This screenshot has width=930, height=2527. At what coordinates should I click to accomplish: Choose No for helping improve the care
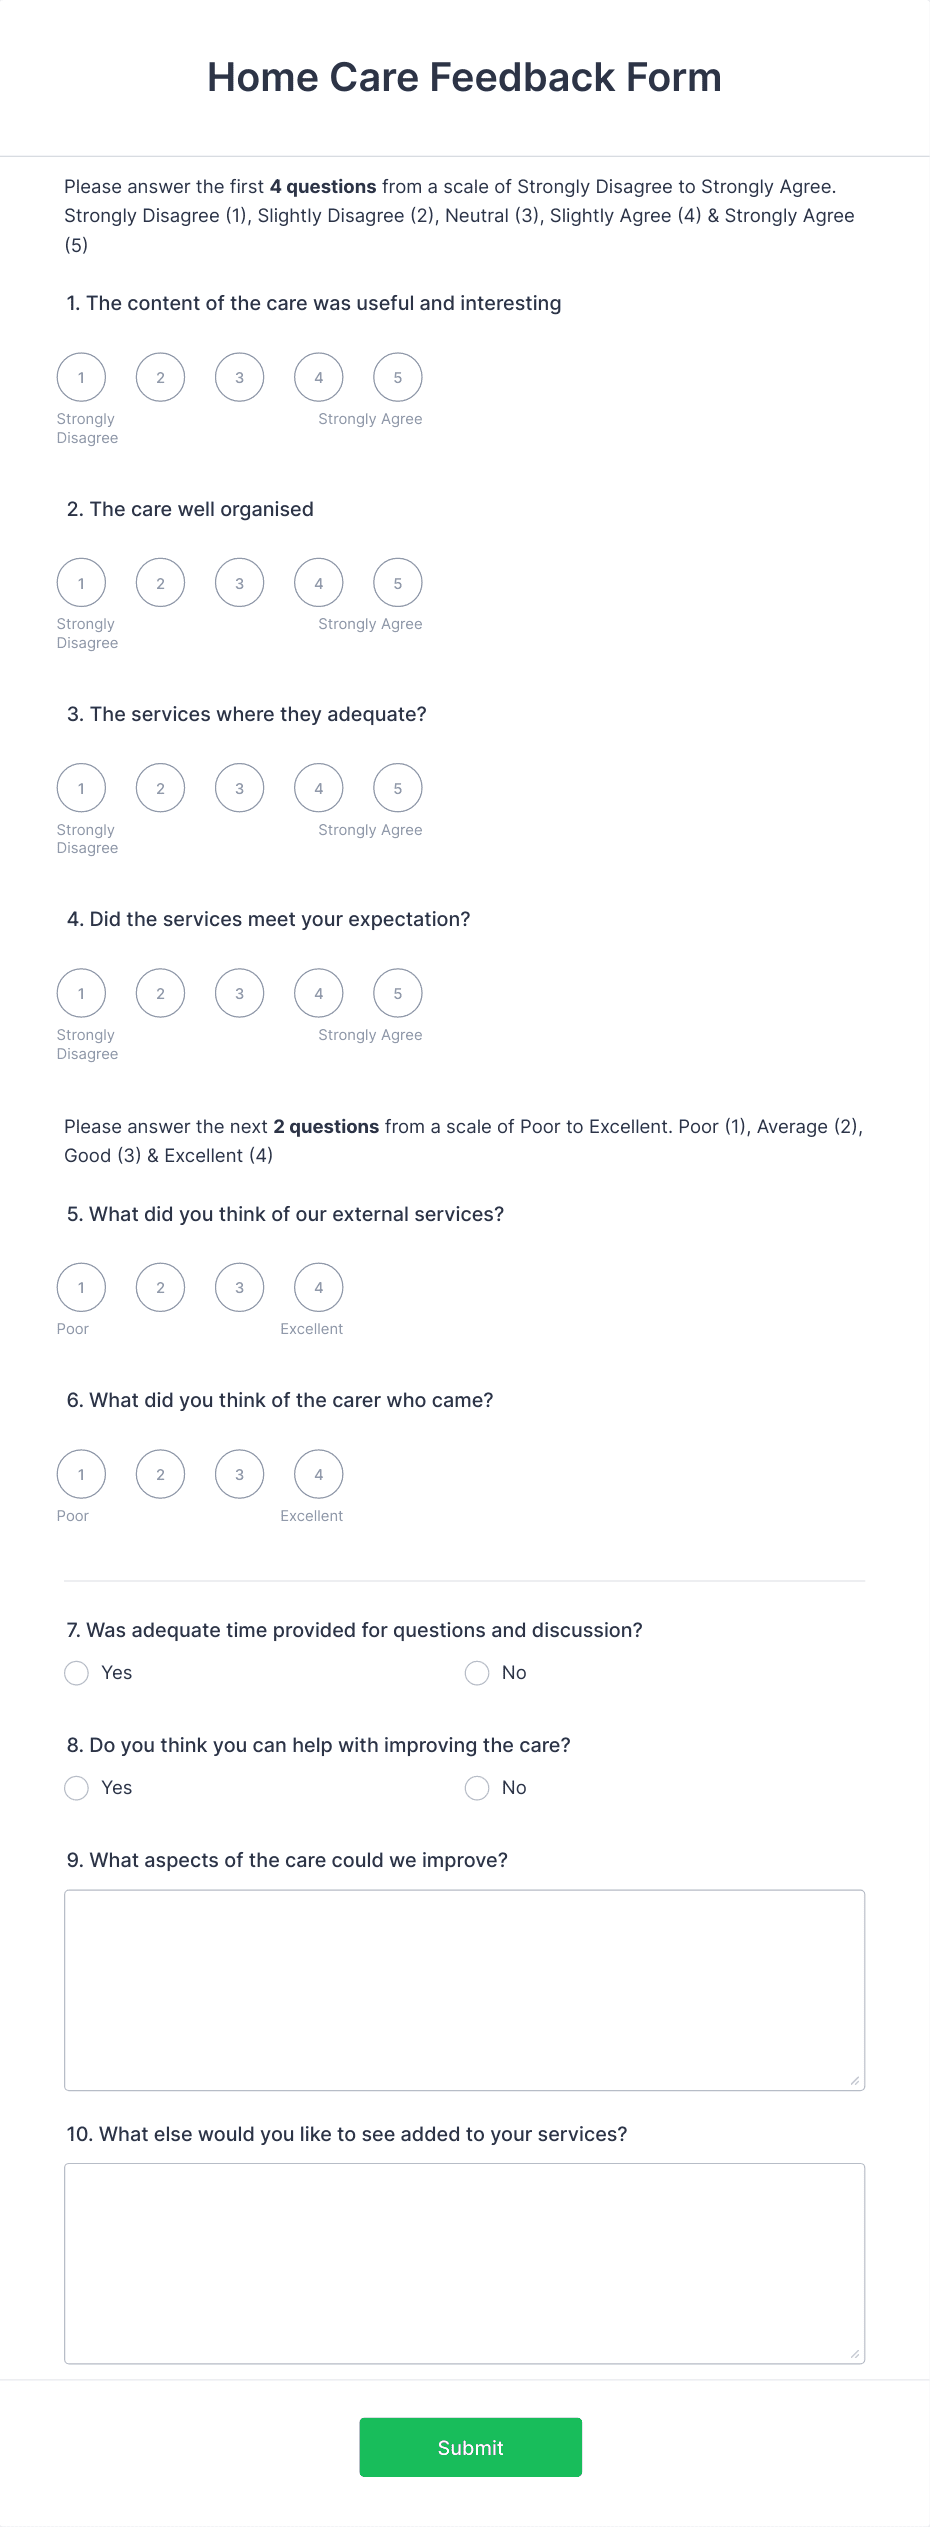tap(477, 1787)
